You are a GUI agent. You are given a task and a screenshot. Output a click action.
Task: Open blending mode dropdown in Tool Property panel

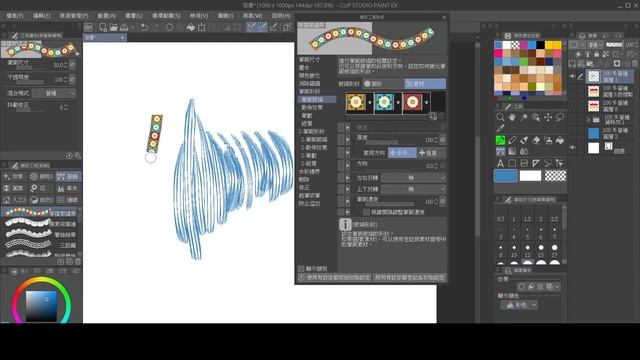point(53,93)
